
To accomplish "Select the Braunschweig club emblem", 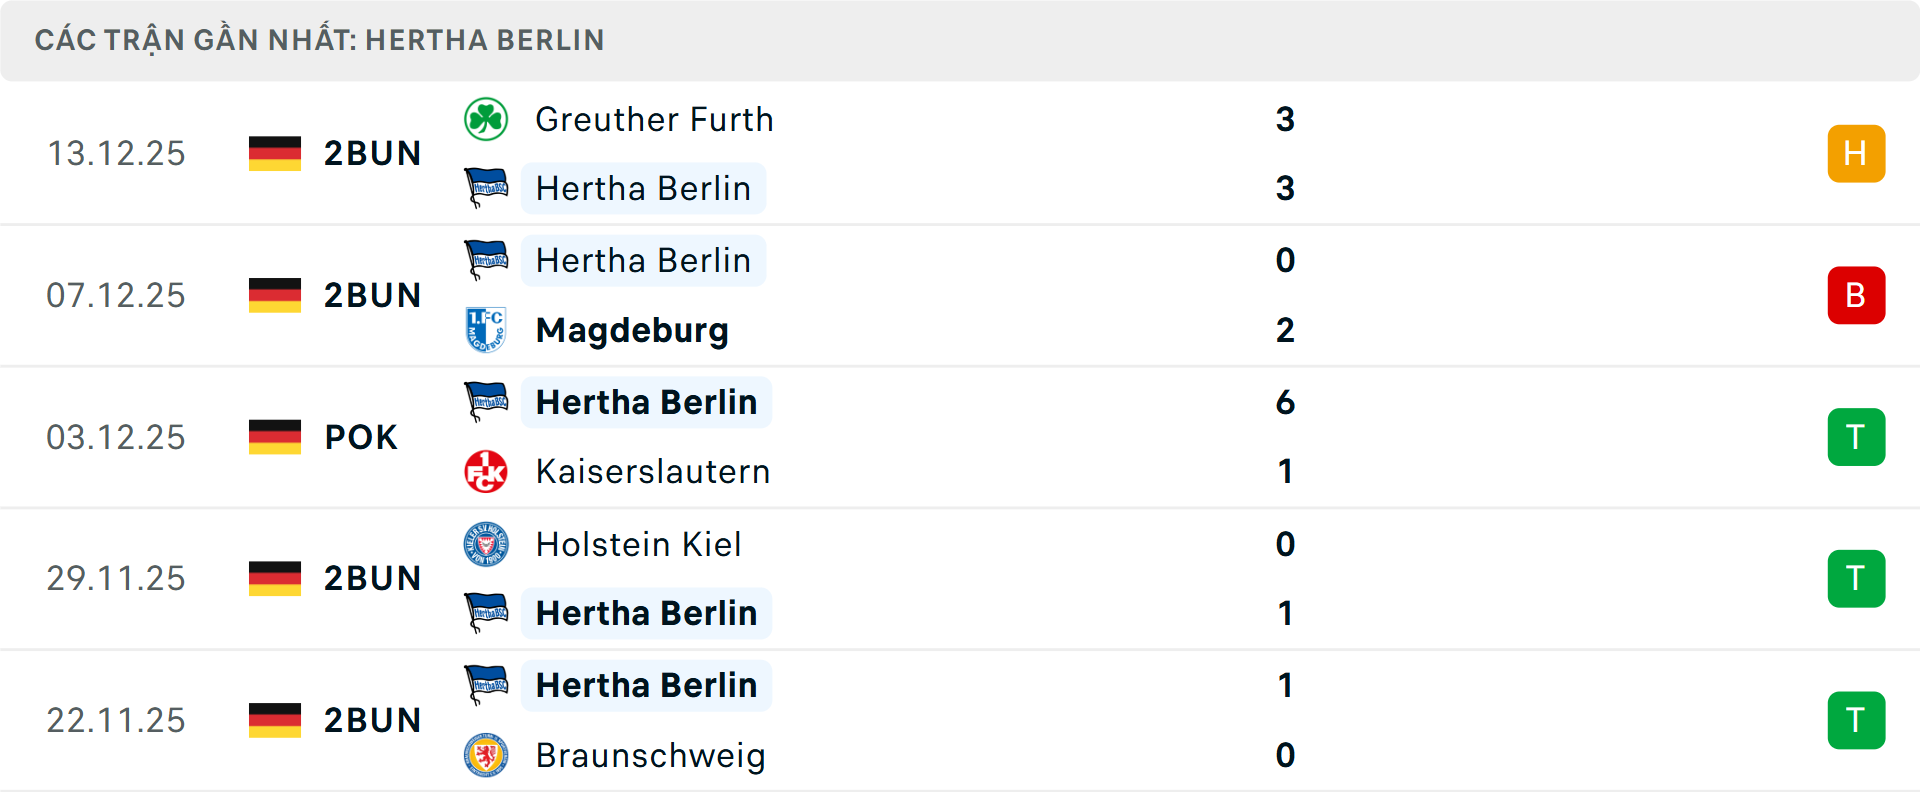I will tap(486, 756).
